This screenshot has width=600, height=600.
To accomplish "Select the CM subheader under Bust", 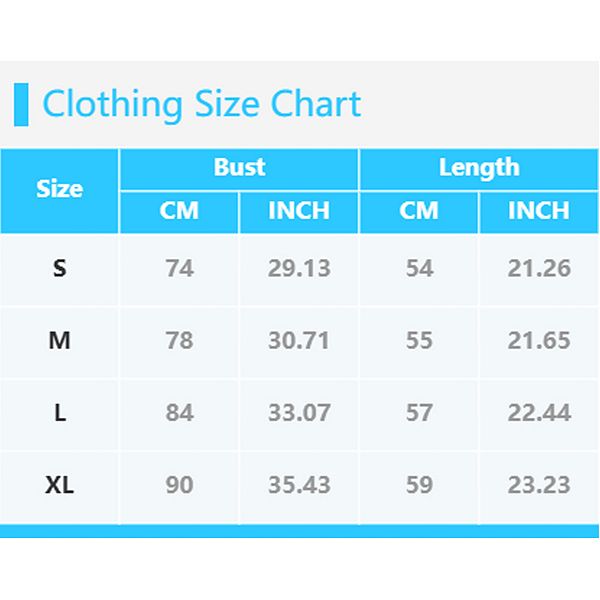I will 179,211.
